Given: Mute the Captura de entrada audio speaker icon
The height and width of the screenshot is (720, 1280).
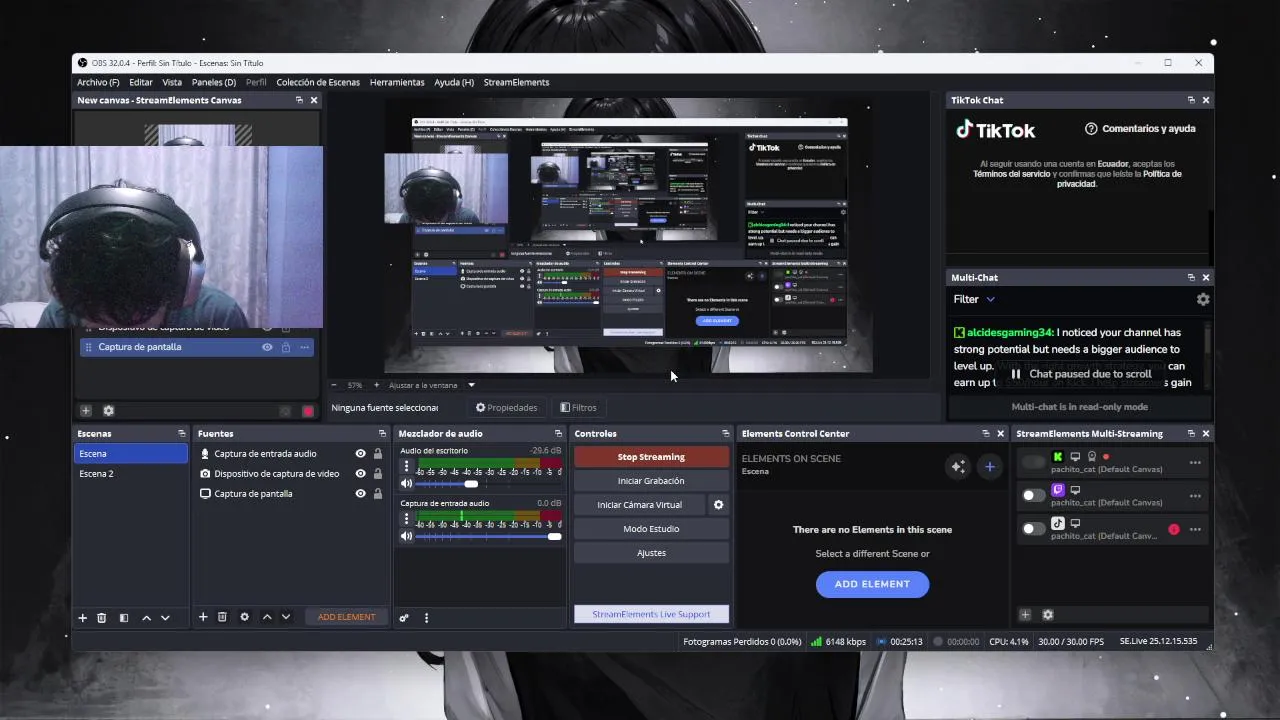Looking at the screenshot, I should (x=406, y=536).
